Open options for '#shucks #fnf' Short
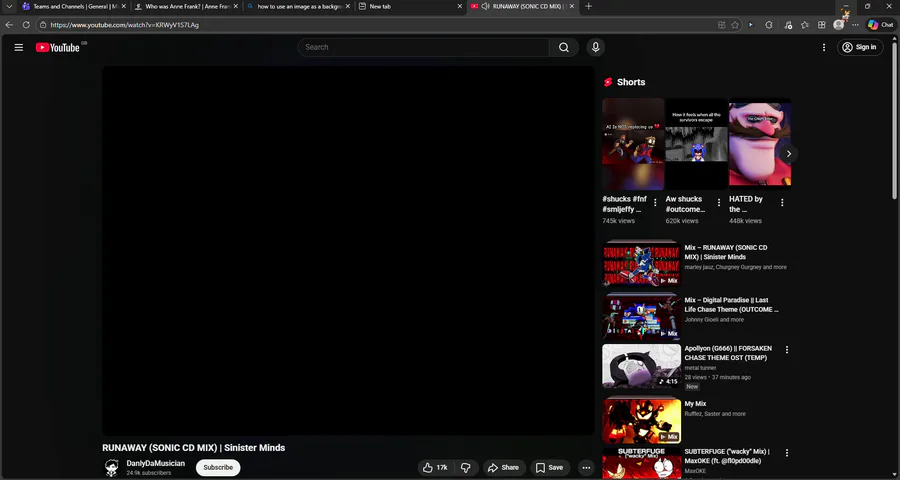Image resolution: width=900 pixels, height=480 pixels. tap(655, 202)
